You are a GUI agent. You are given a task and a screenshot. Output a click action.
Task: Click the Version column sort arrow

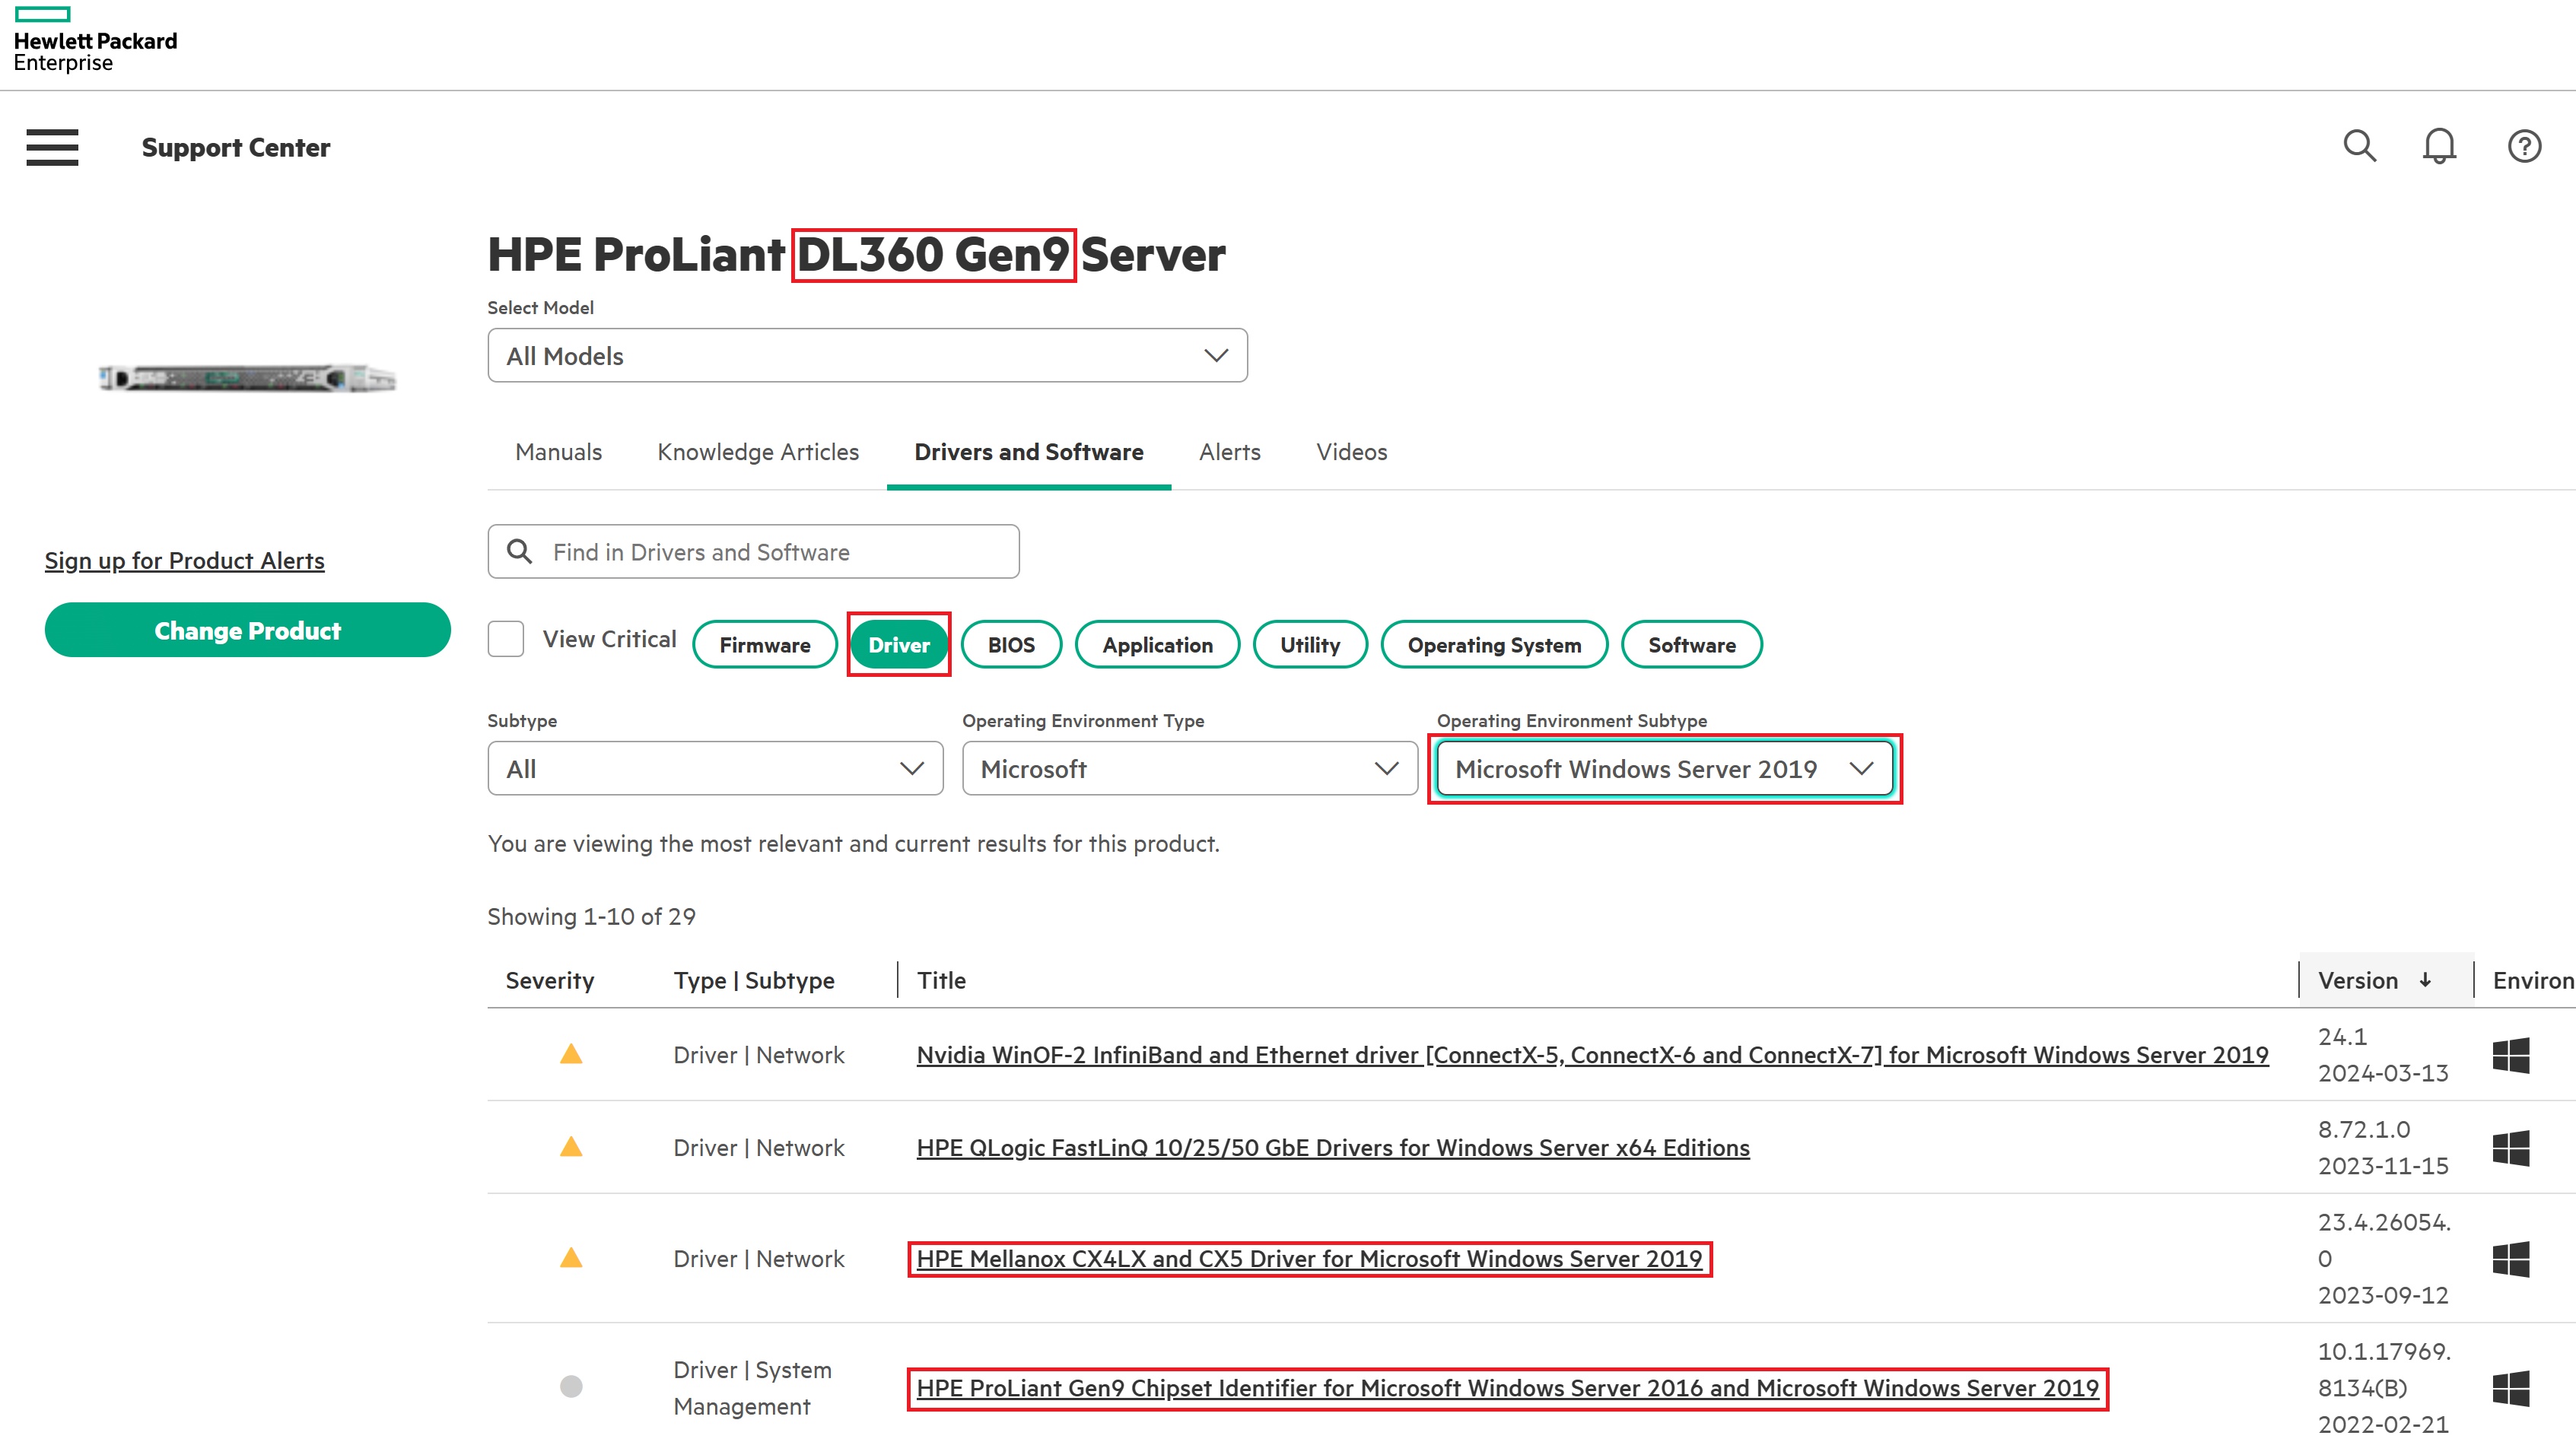click(2425, 981)
